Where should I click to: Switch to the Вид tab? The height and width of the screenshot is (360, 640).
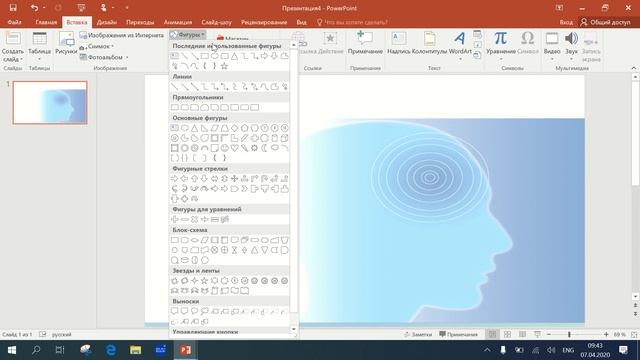pyautogui.click(x=302, y=22)
